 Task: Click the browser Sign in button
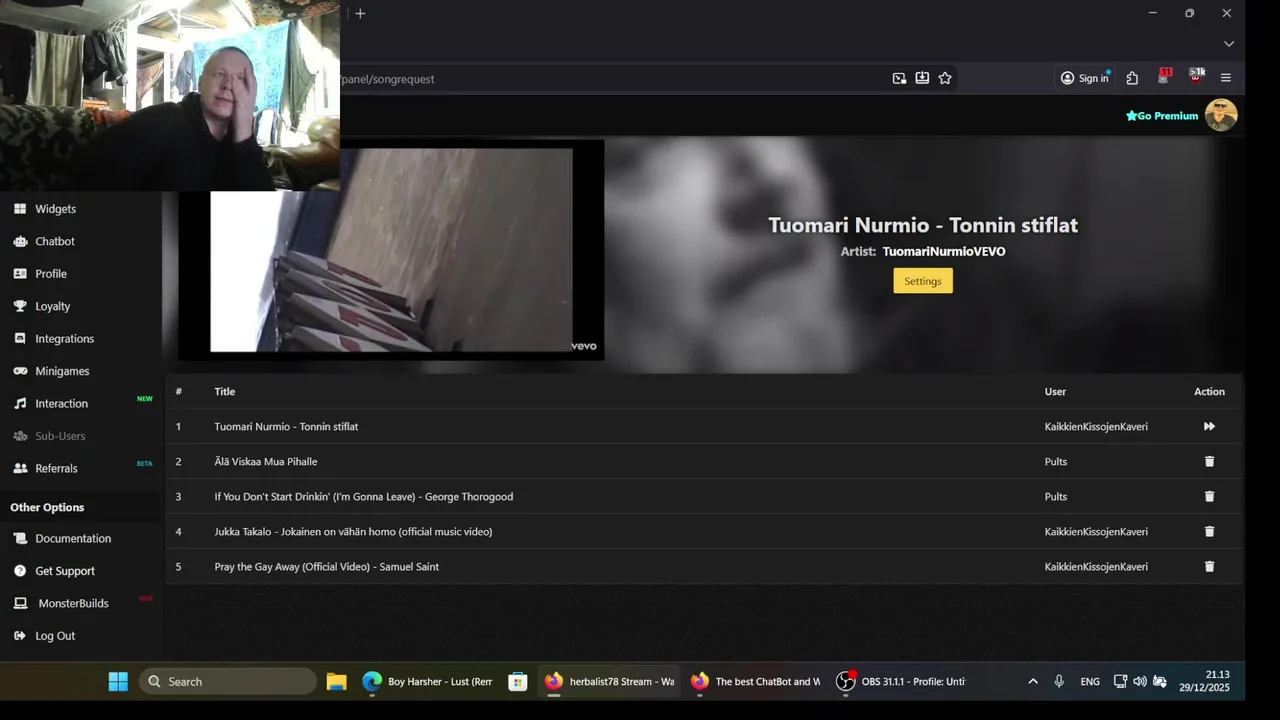(x=1085, y=78)
